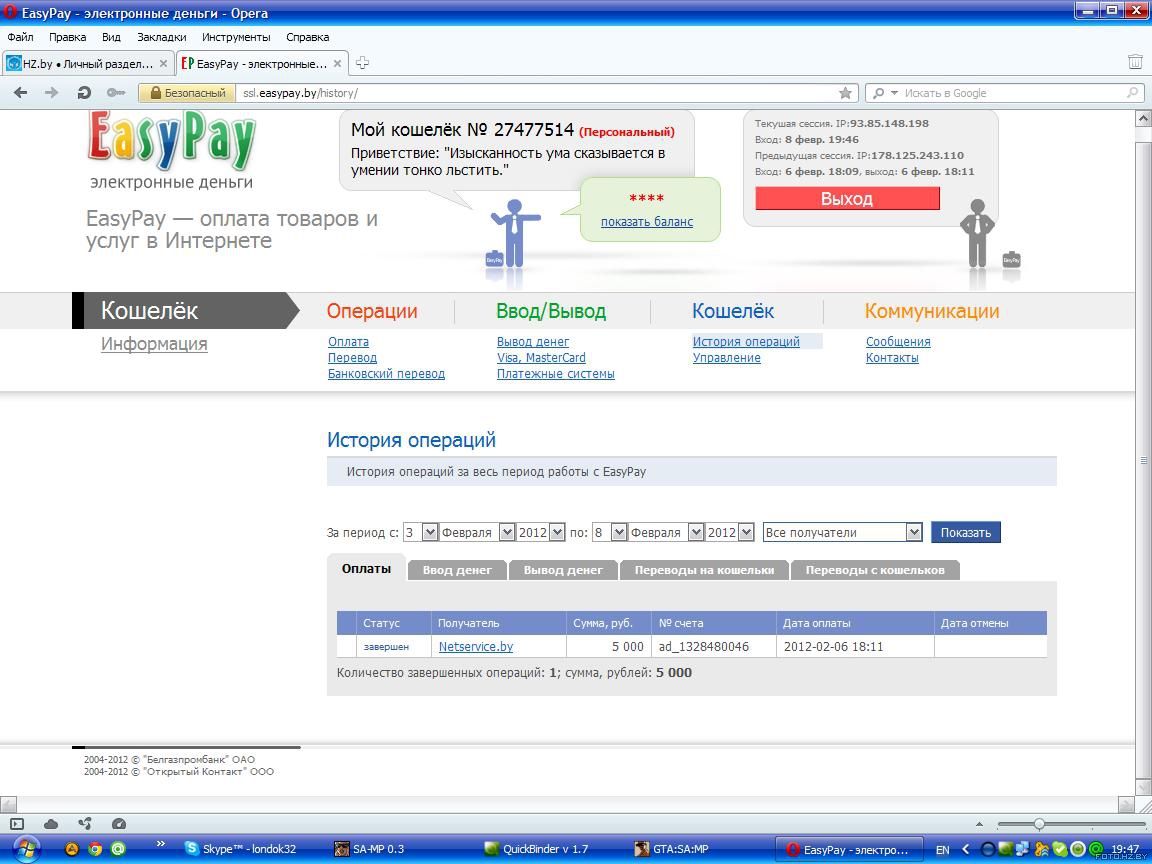1152x864 pixels.
Task: Bookmark the page with the star icon
Action: click(846, 93)
